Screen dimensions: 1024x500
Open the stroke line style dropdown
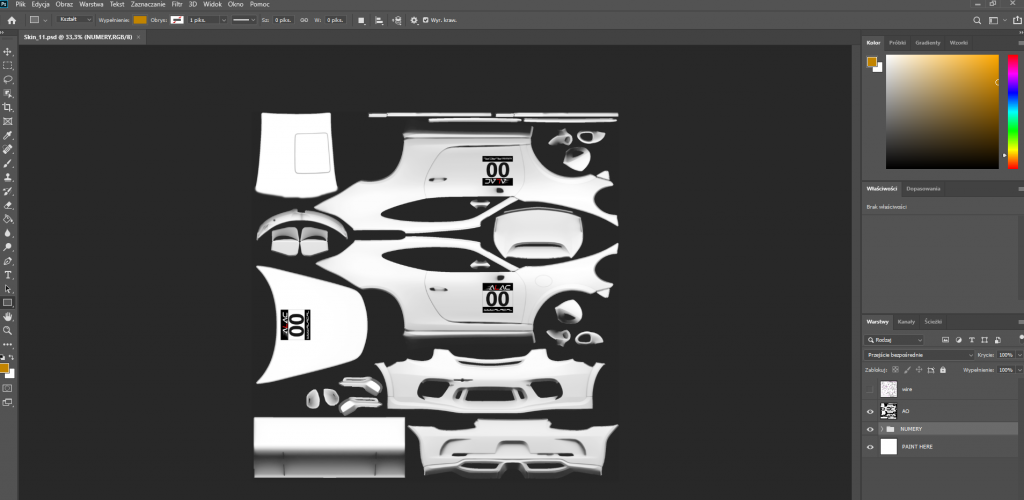pyautogui.click(x=244, y=20)
